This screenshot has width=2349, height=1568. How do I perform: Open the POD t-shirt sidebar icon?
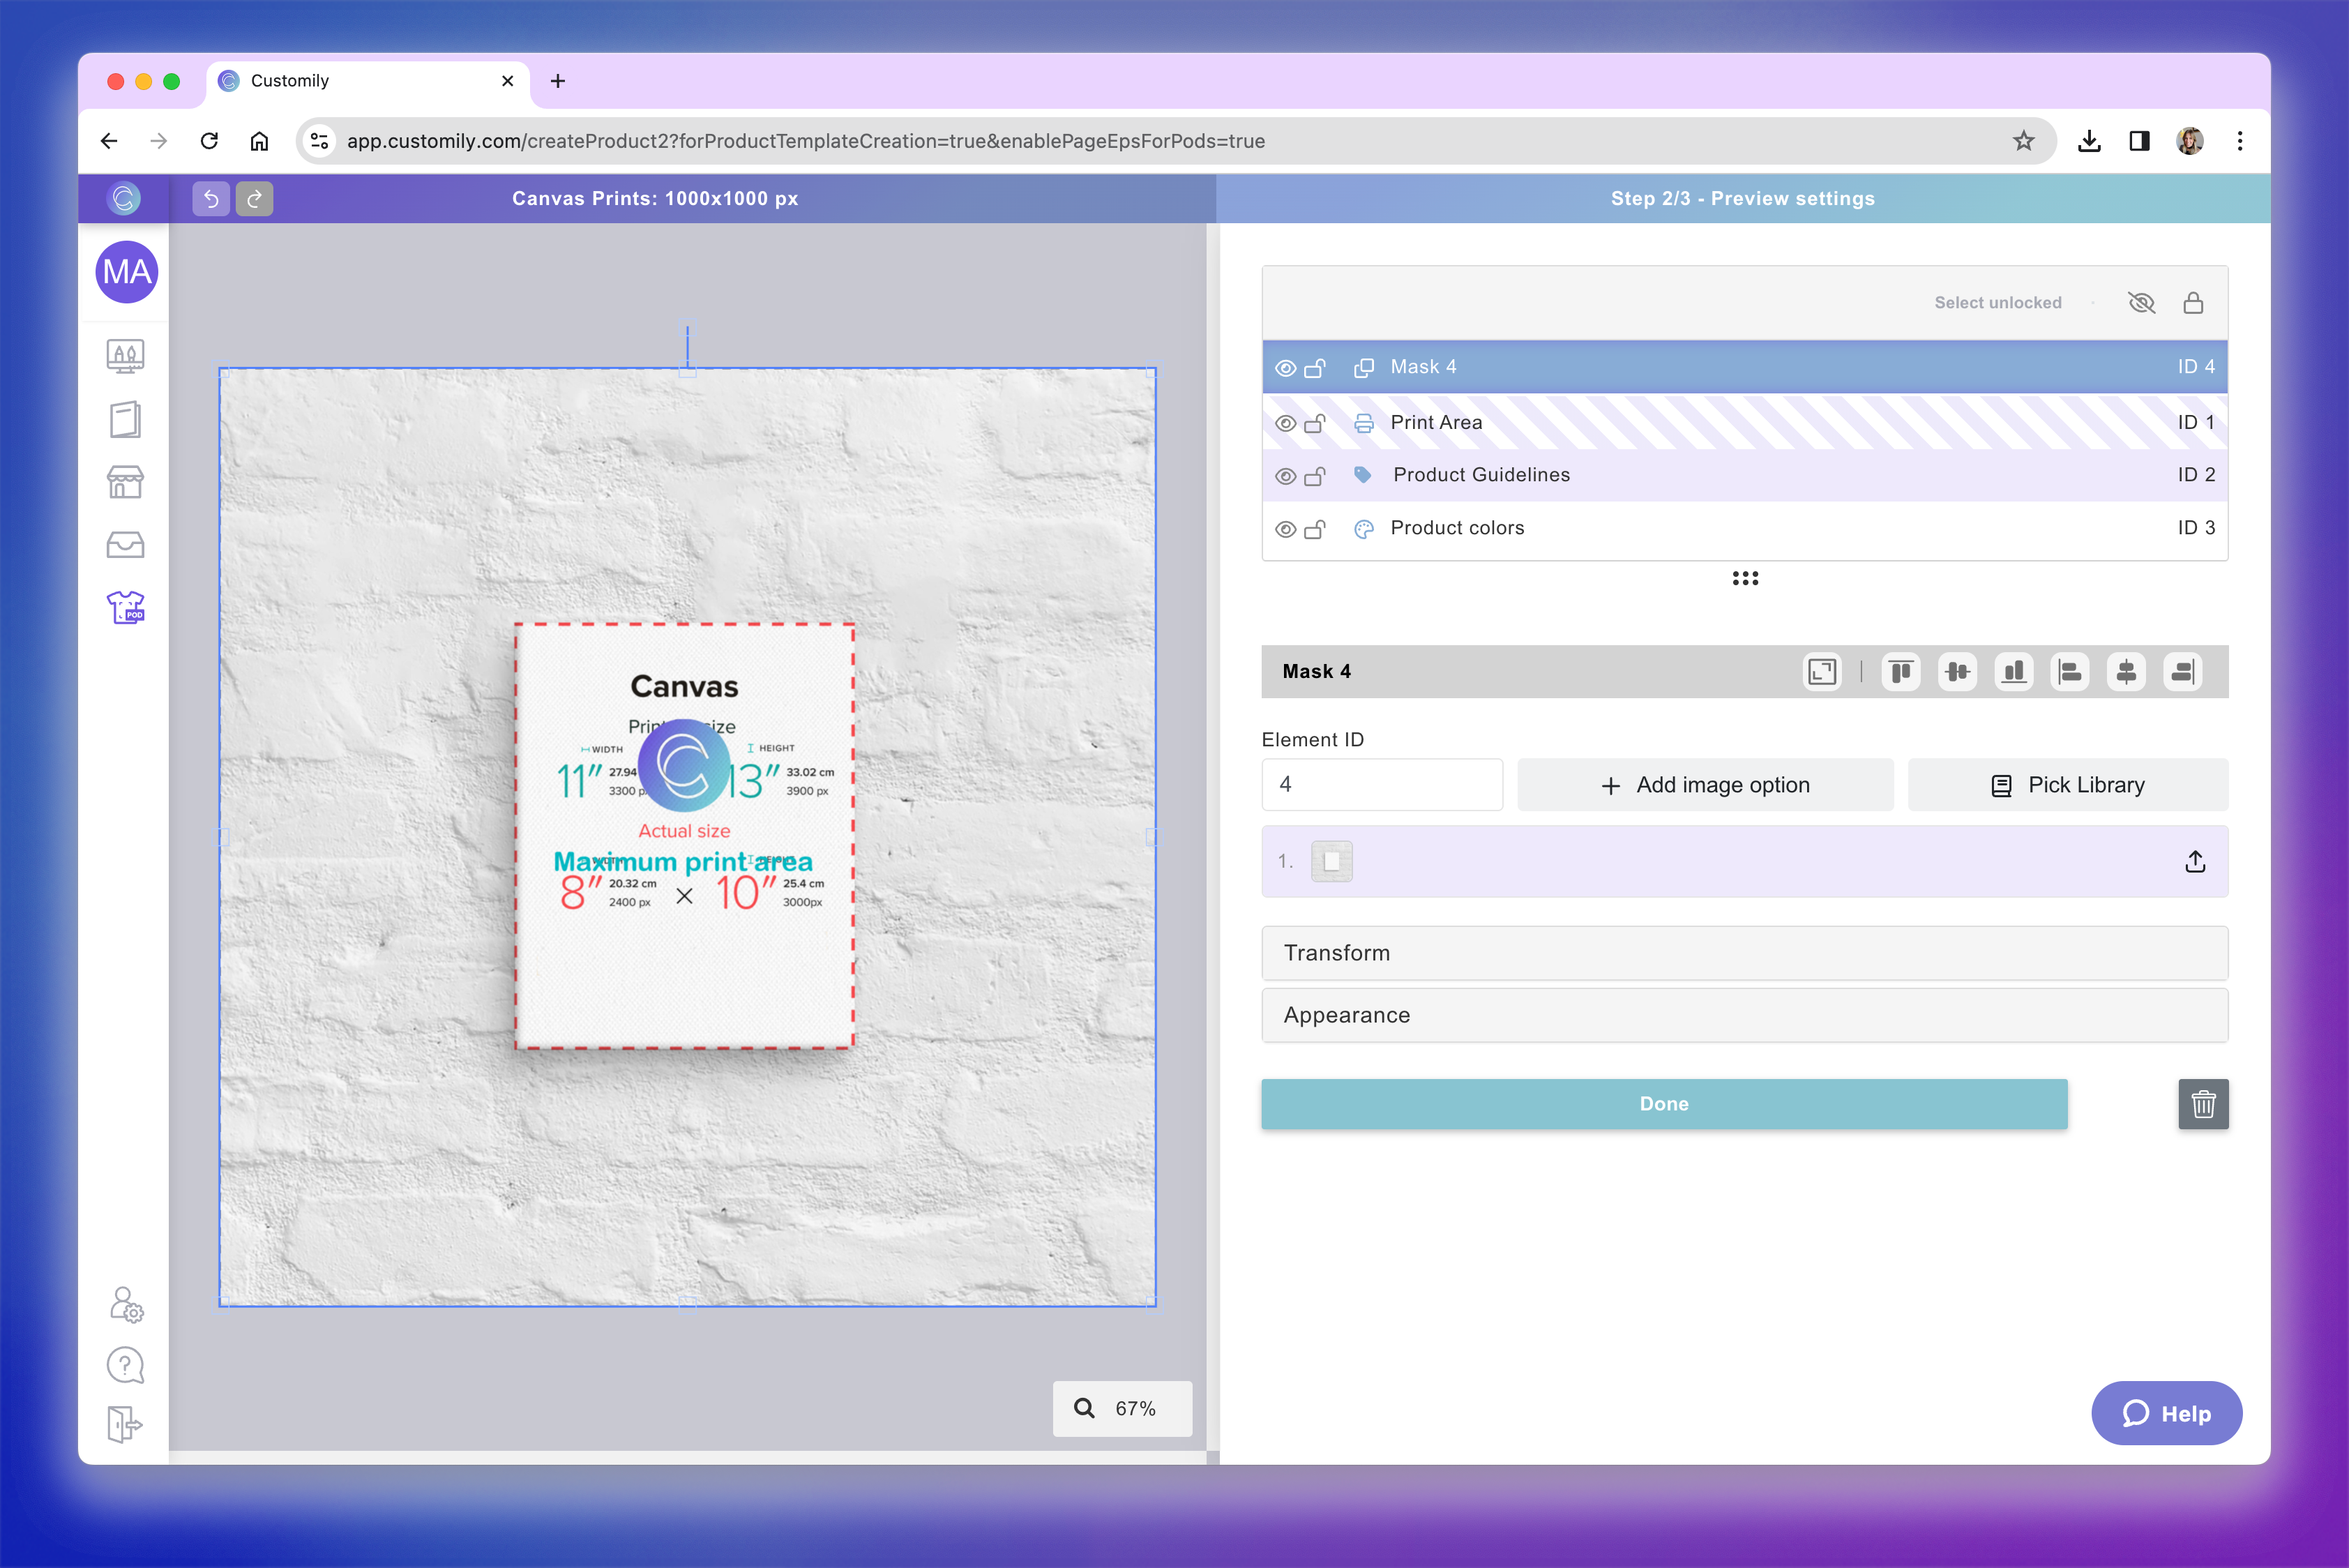click(x=126, y=607)
